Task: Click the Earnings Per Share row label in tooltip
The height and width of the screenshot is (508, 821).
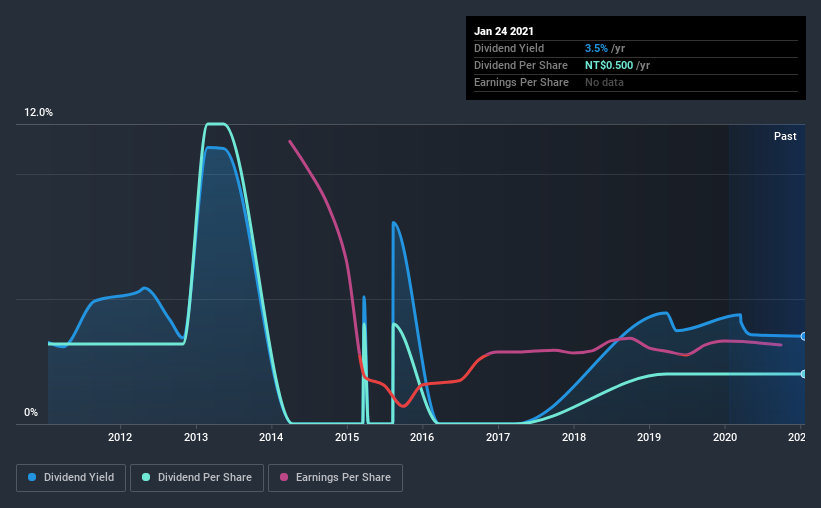Action: click(x=521, y=82)
